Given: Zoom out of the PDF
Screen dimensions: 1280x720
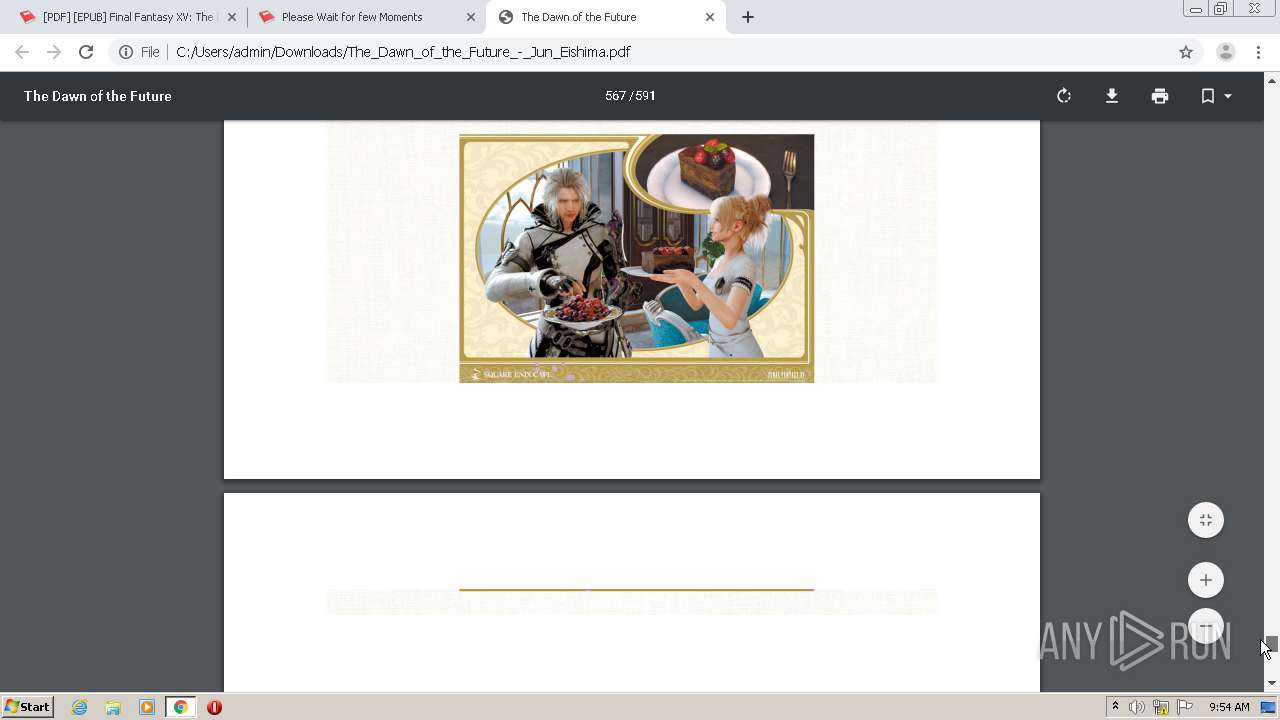Looking at the screenshot, I should tap(1206, 626).
